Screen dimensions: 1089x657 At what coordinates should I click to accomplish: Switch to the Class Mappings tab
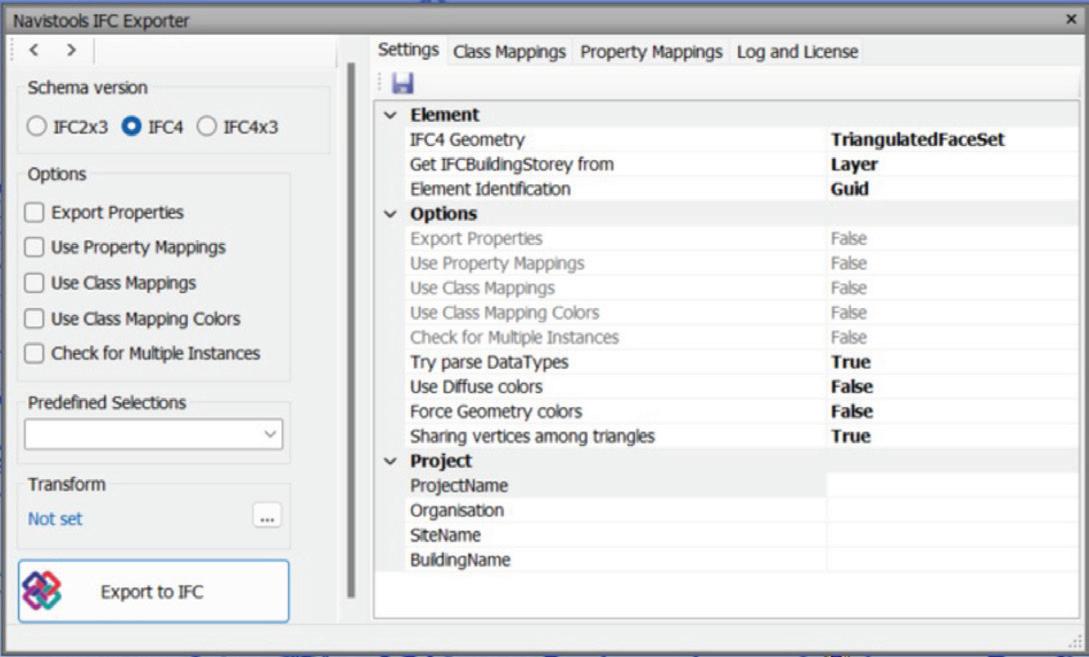pos(509,52)
